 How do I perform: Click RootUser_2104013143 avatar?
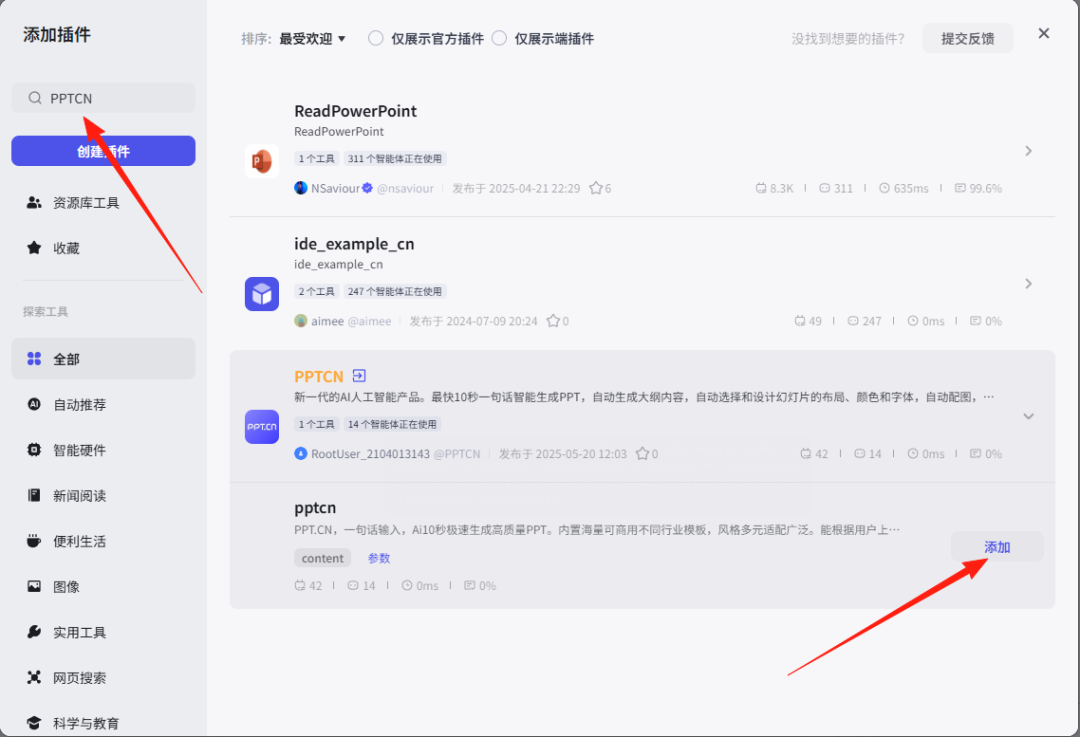coord(301,454)
